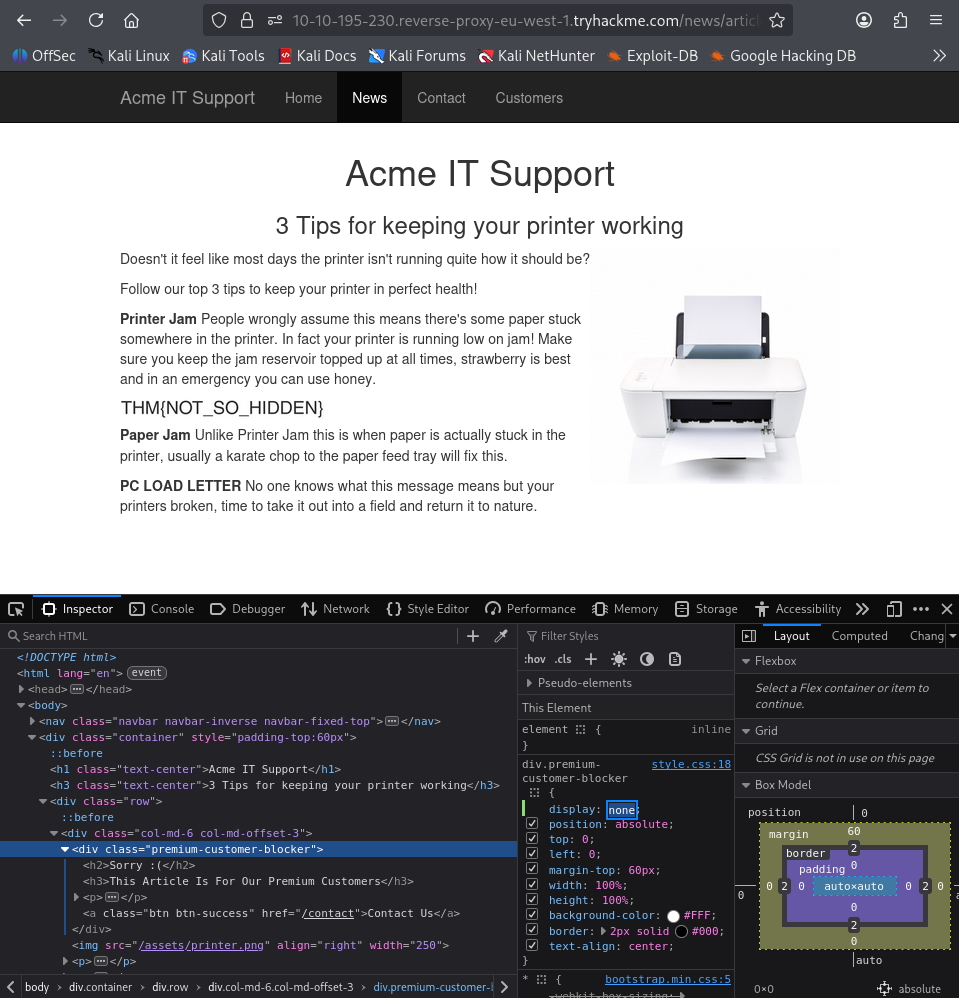Activate the element picker tool
The width and height of the screenshot is (959, 998).
16,609
